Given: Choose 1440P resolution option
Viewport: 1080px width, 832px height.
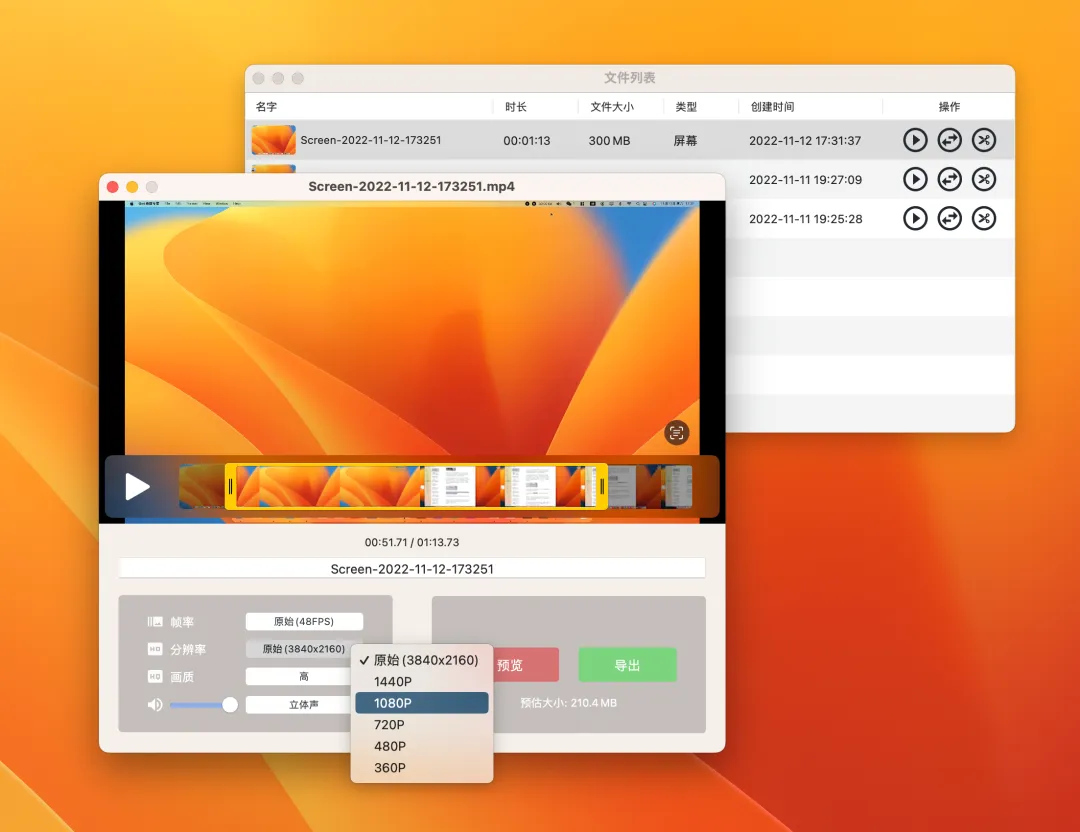Looking at the screenshot, I should (x=422, y=681).
